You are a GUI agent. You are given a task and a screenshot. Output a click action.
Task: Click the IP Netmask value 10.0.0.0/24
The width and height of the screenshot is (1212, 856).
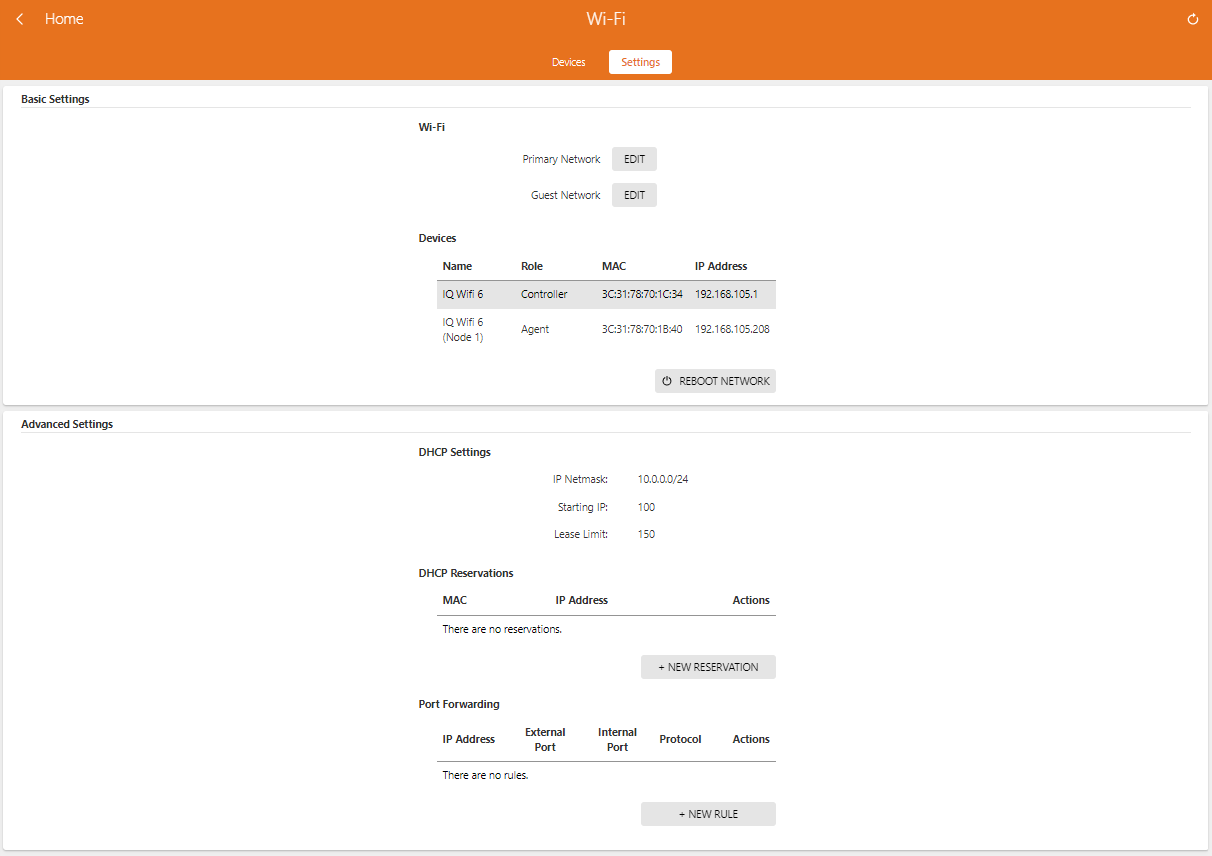[x=663, y=479]
